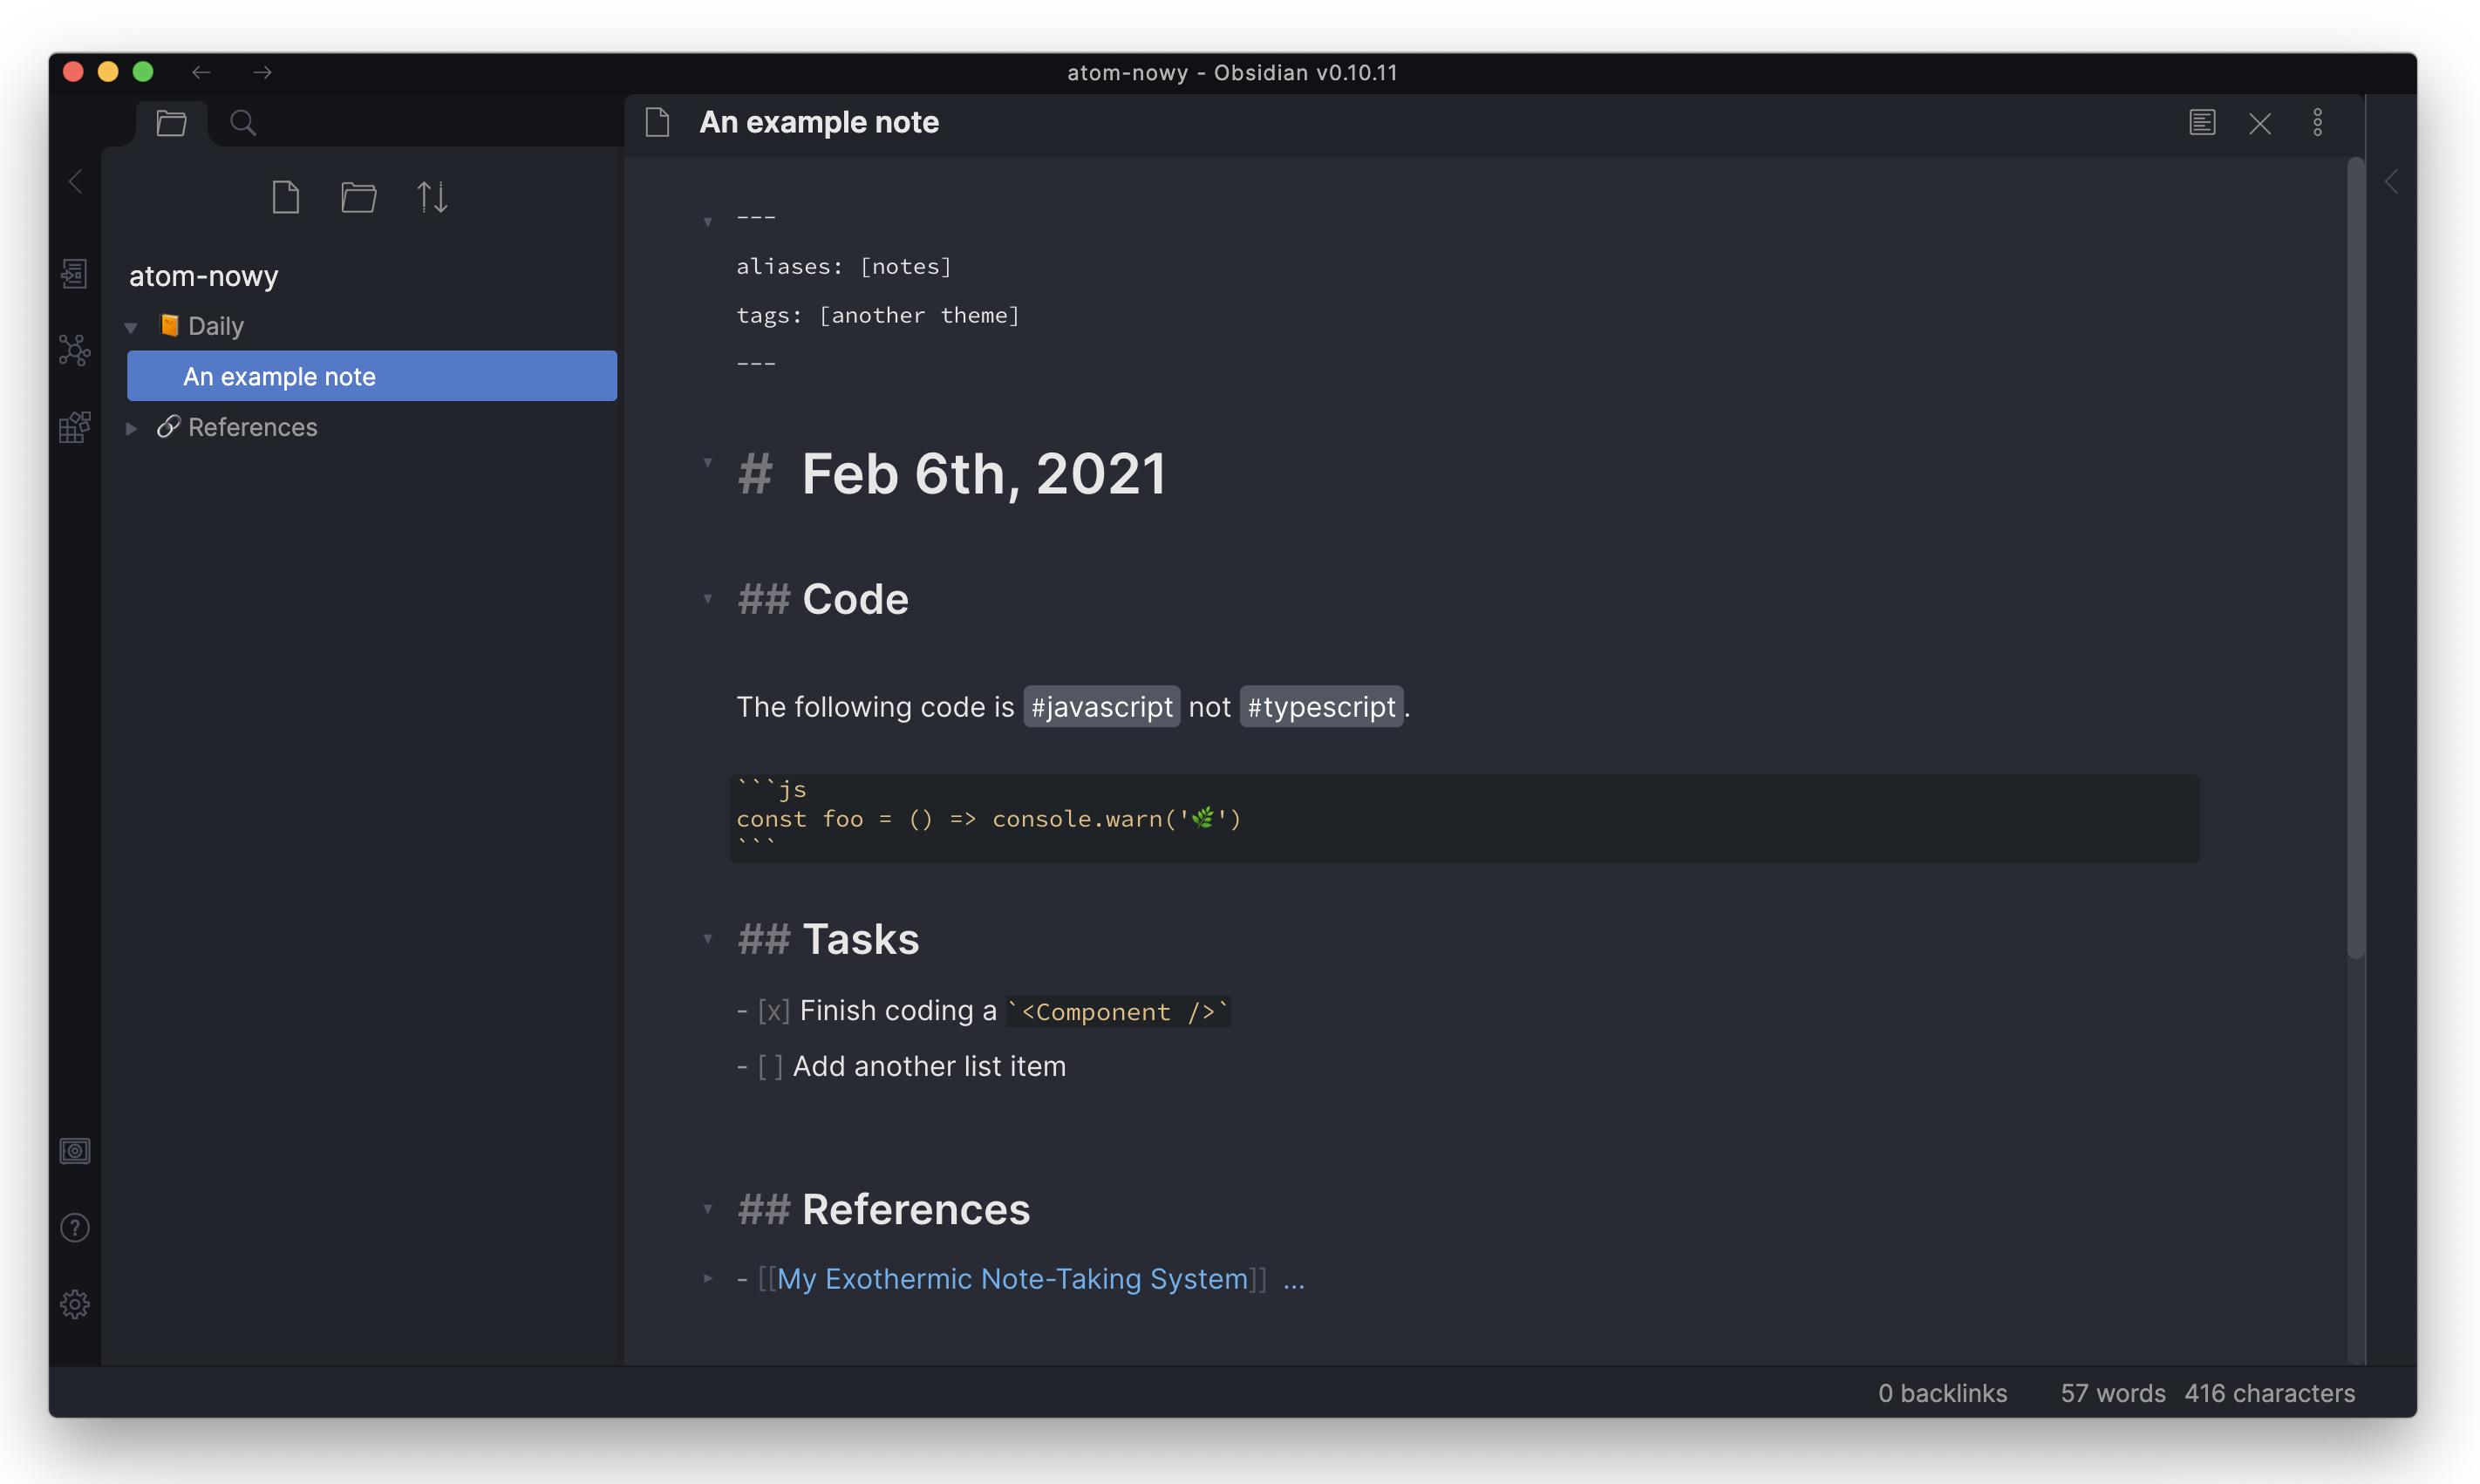Follow My Exothermic Note-Taking System link
The image size is (2480, 1484).
coord(1012,1279)
